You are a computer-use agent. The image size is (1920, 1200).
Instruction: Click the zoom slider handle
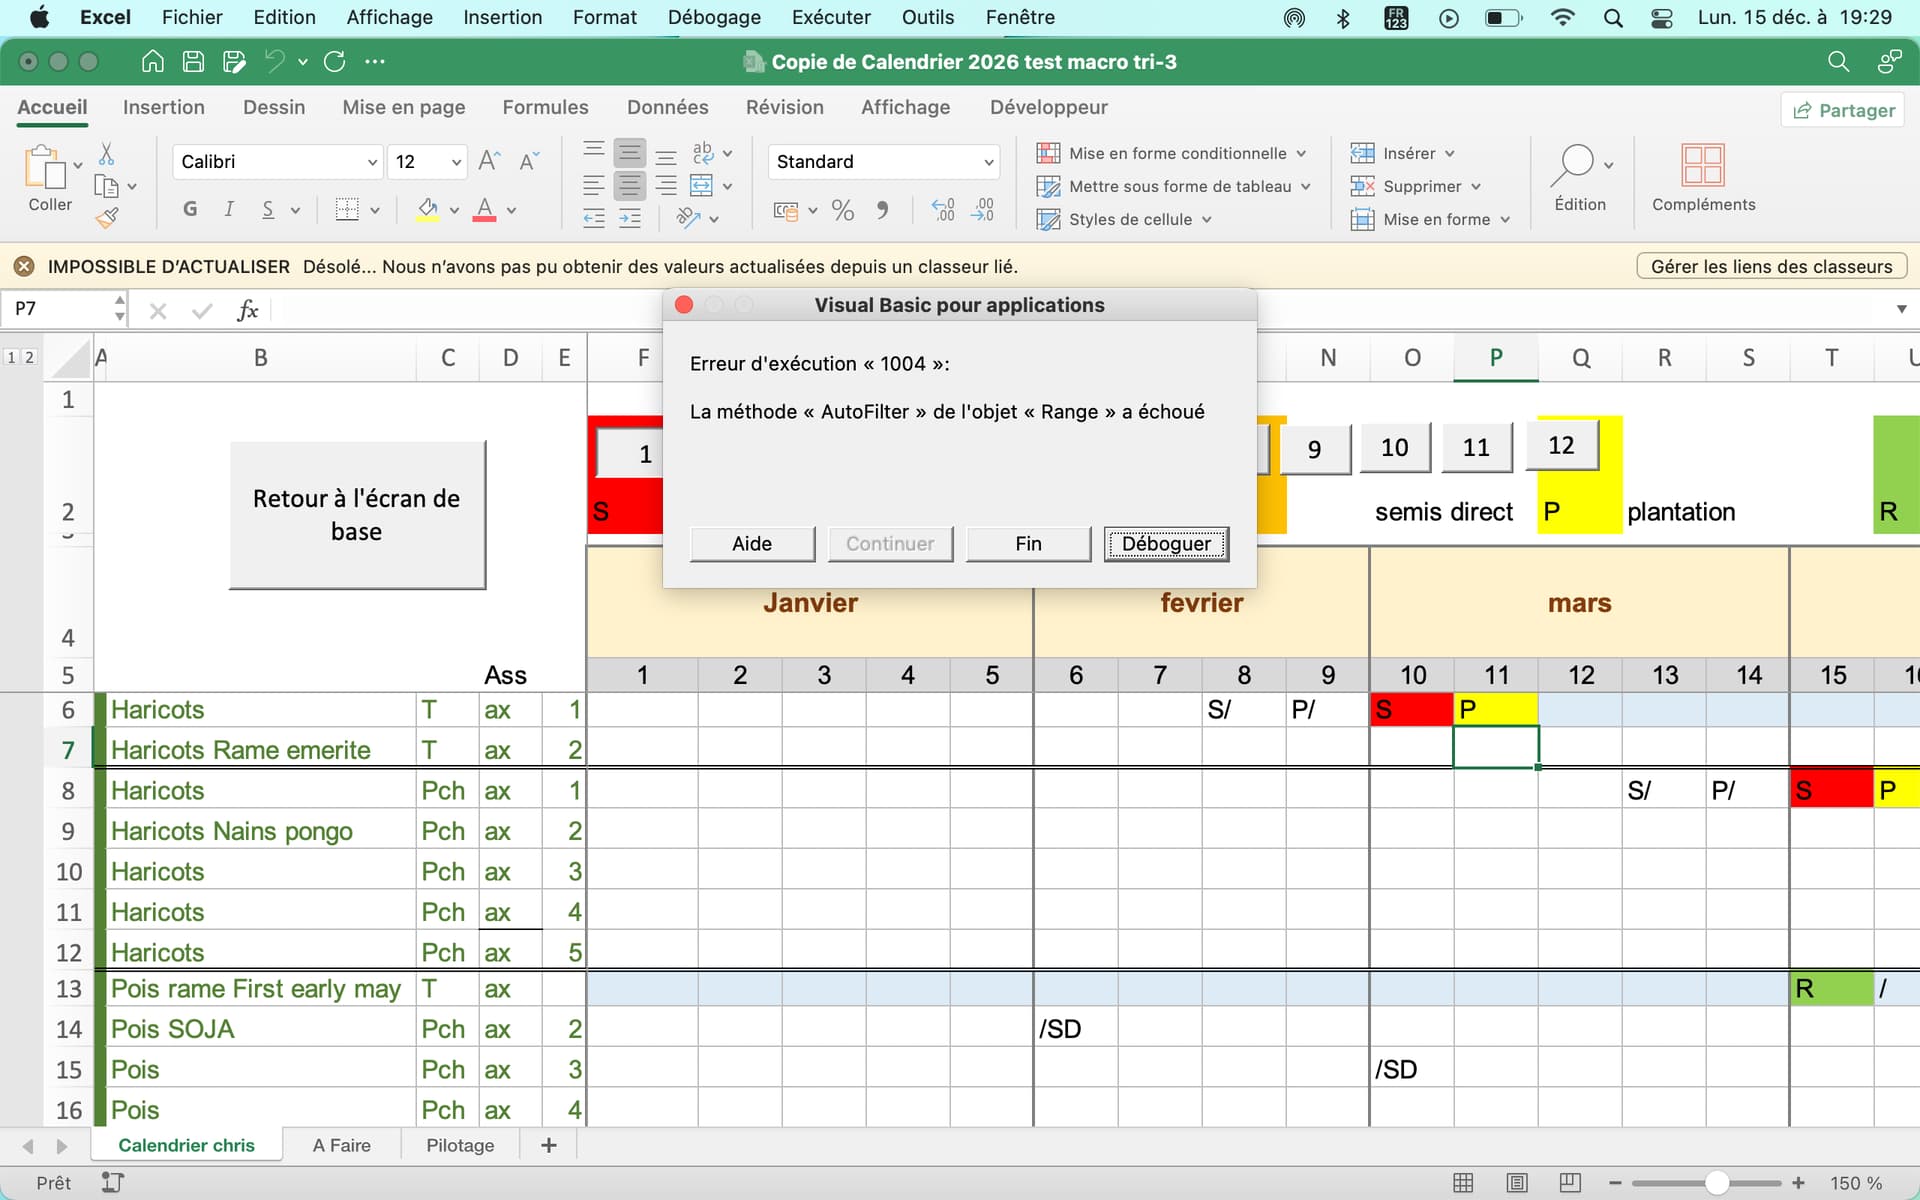[1716, 1183]
